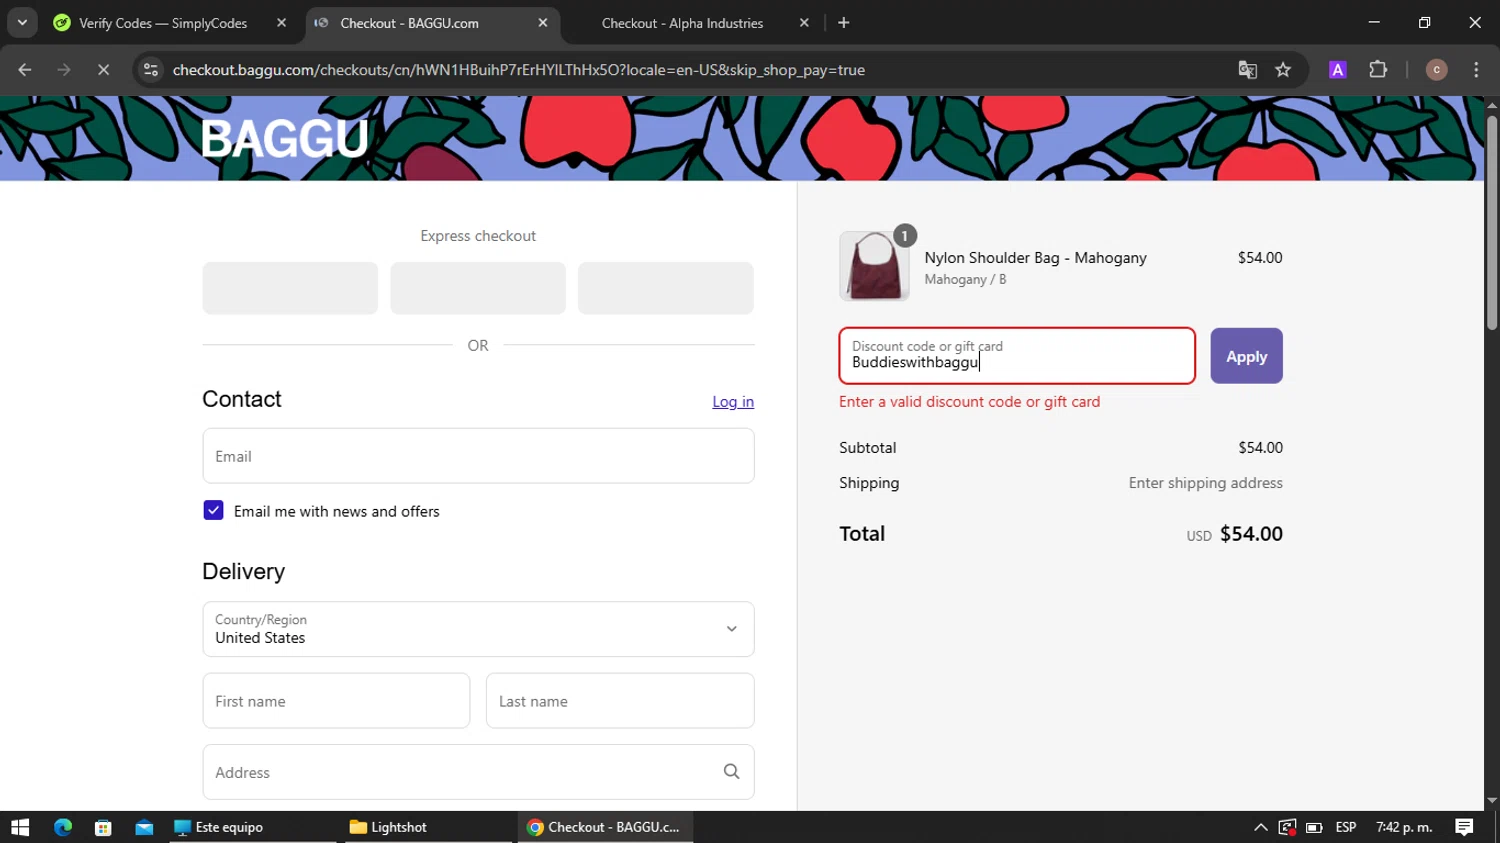
Task: Click the Total $54.00 amount
Action: point(1251,534)
